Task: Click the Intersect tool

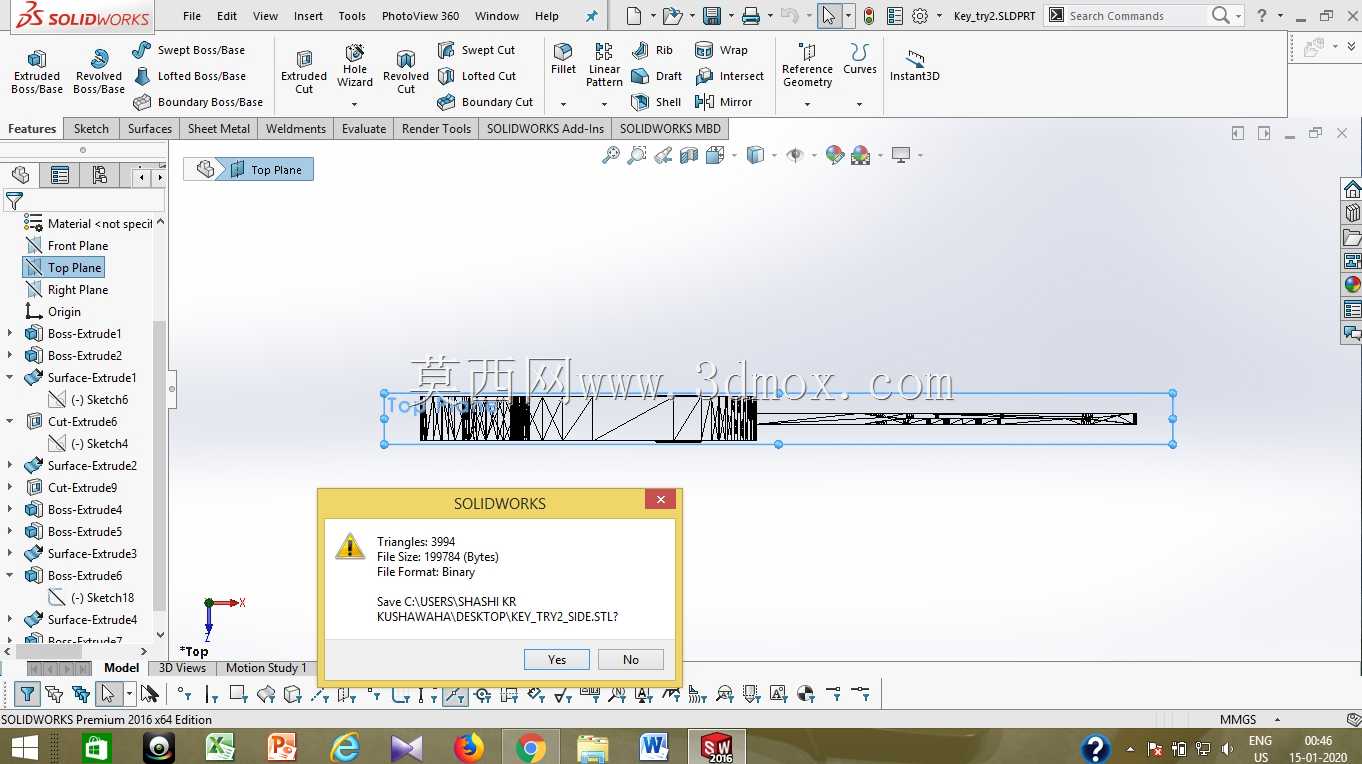Action: (729, 76)
